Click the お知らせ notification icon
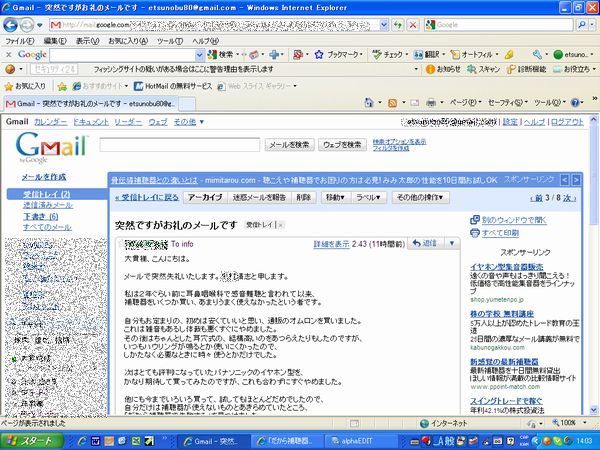The image size is (600, 450). pyautogui.click(x=430, y=69)
